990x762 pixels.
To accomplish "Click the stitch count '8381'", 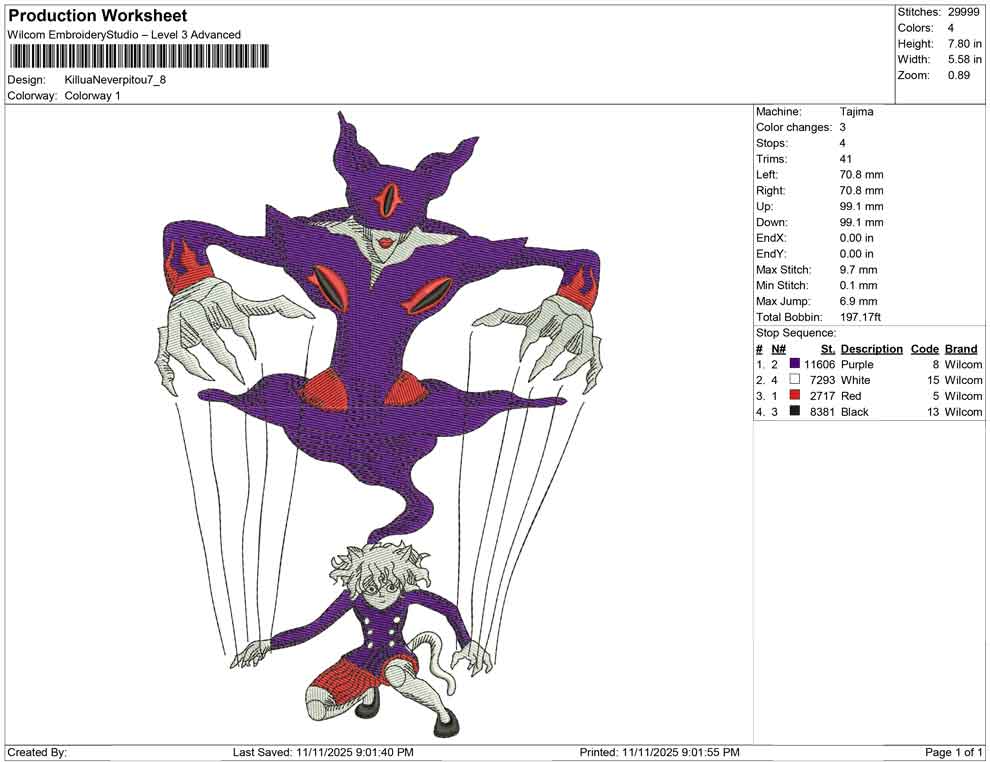I will [823, 412].
